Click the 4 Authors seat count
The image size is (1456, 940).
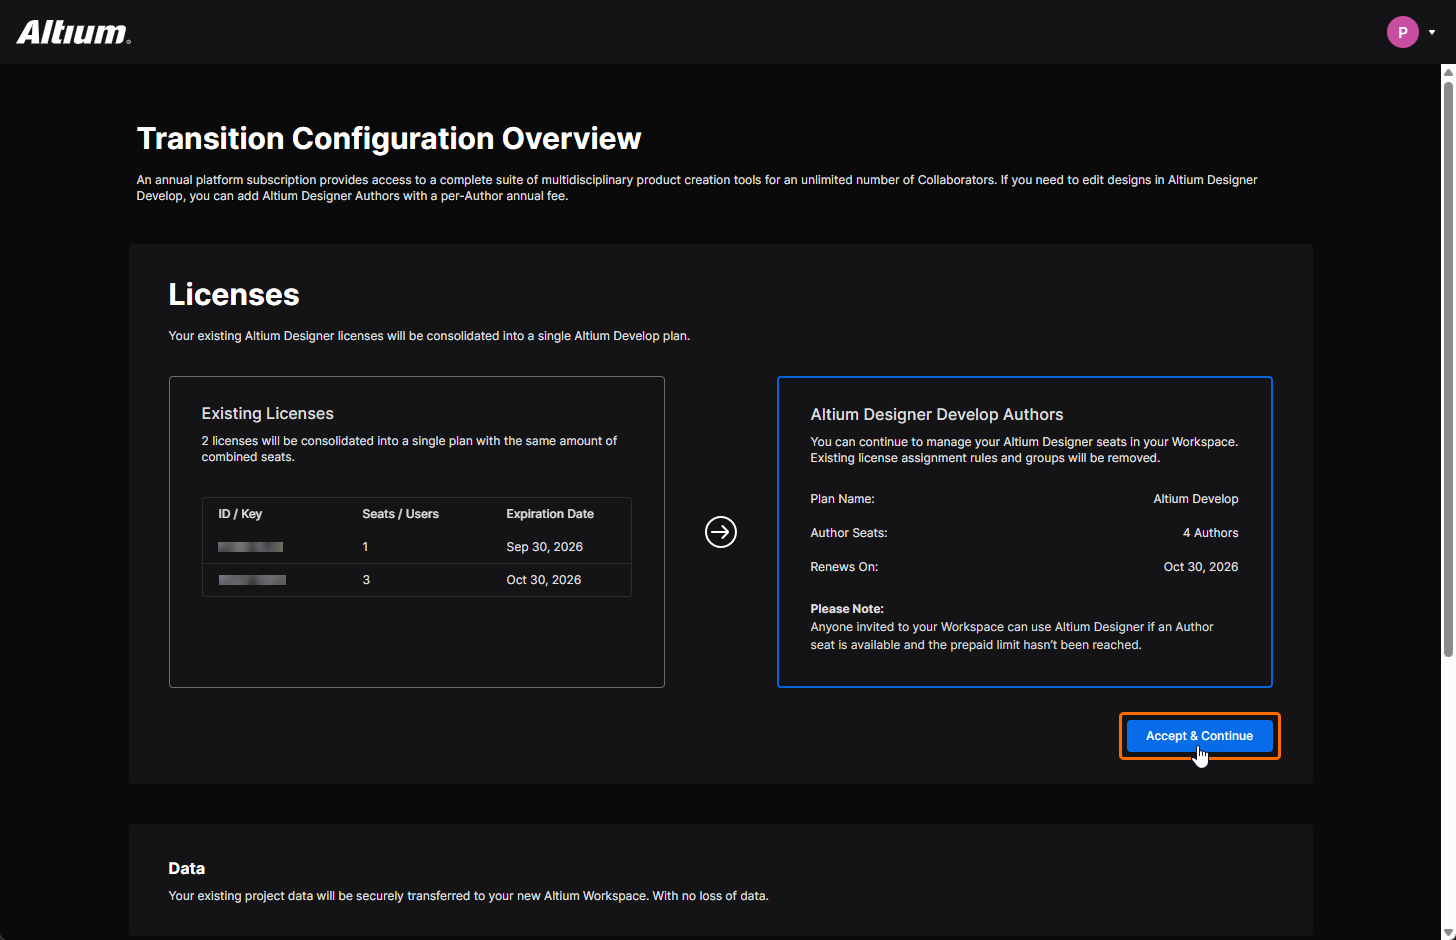point(1210,533)
